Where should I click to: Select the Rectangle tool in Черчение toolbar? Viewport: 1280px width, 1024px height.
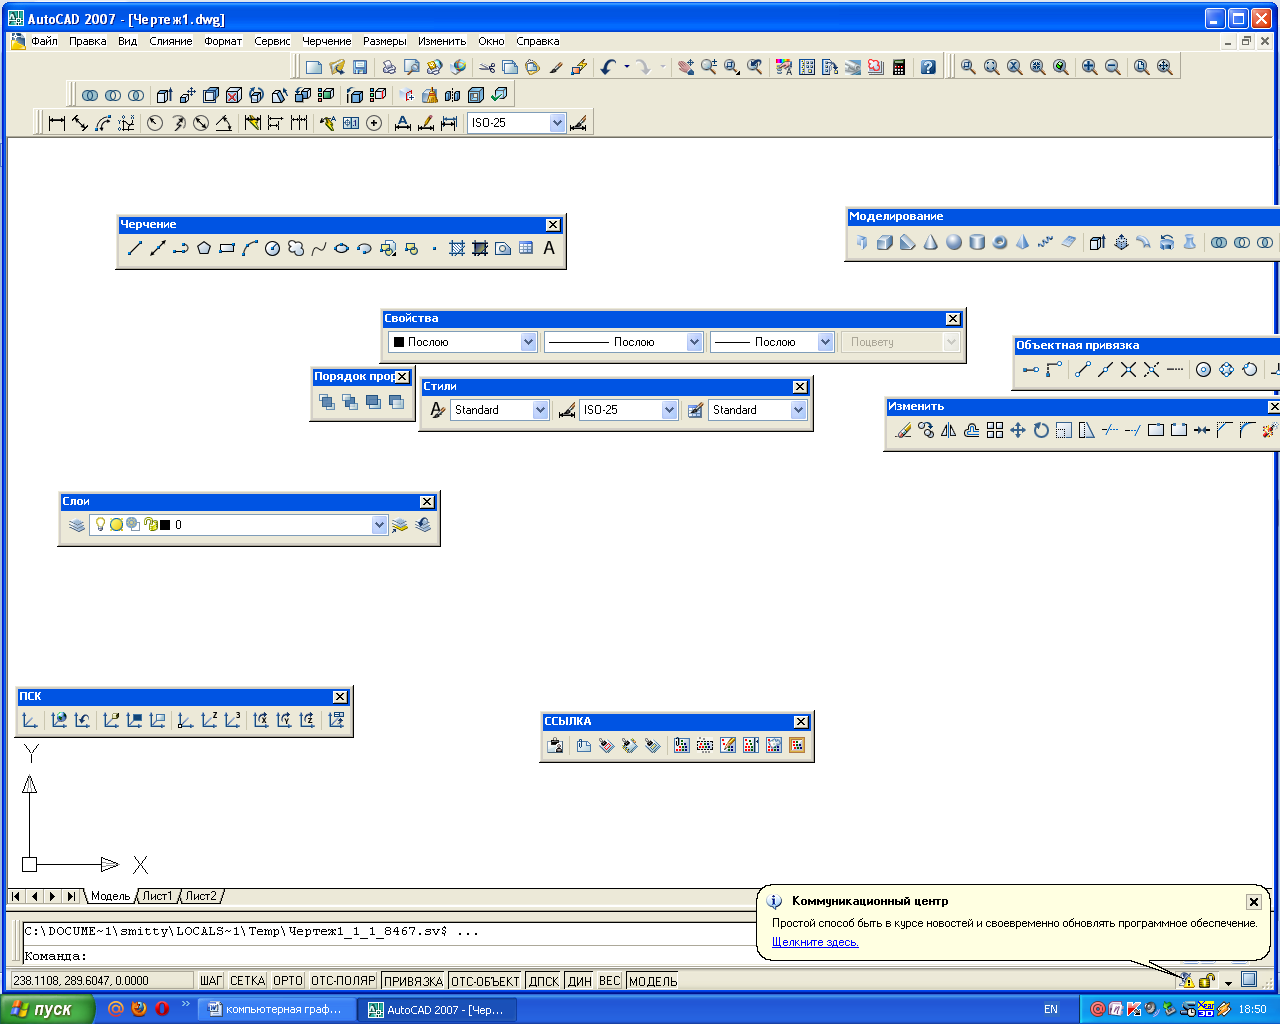(227, 249)
